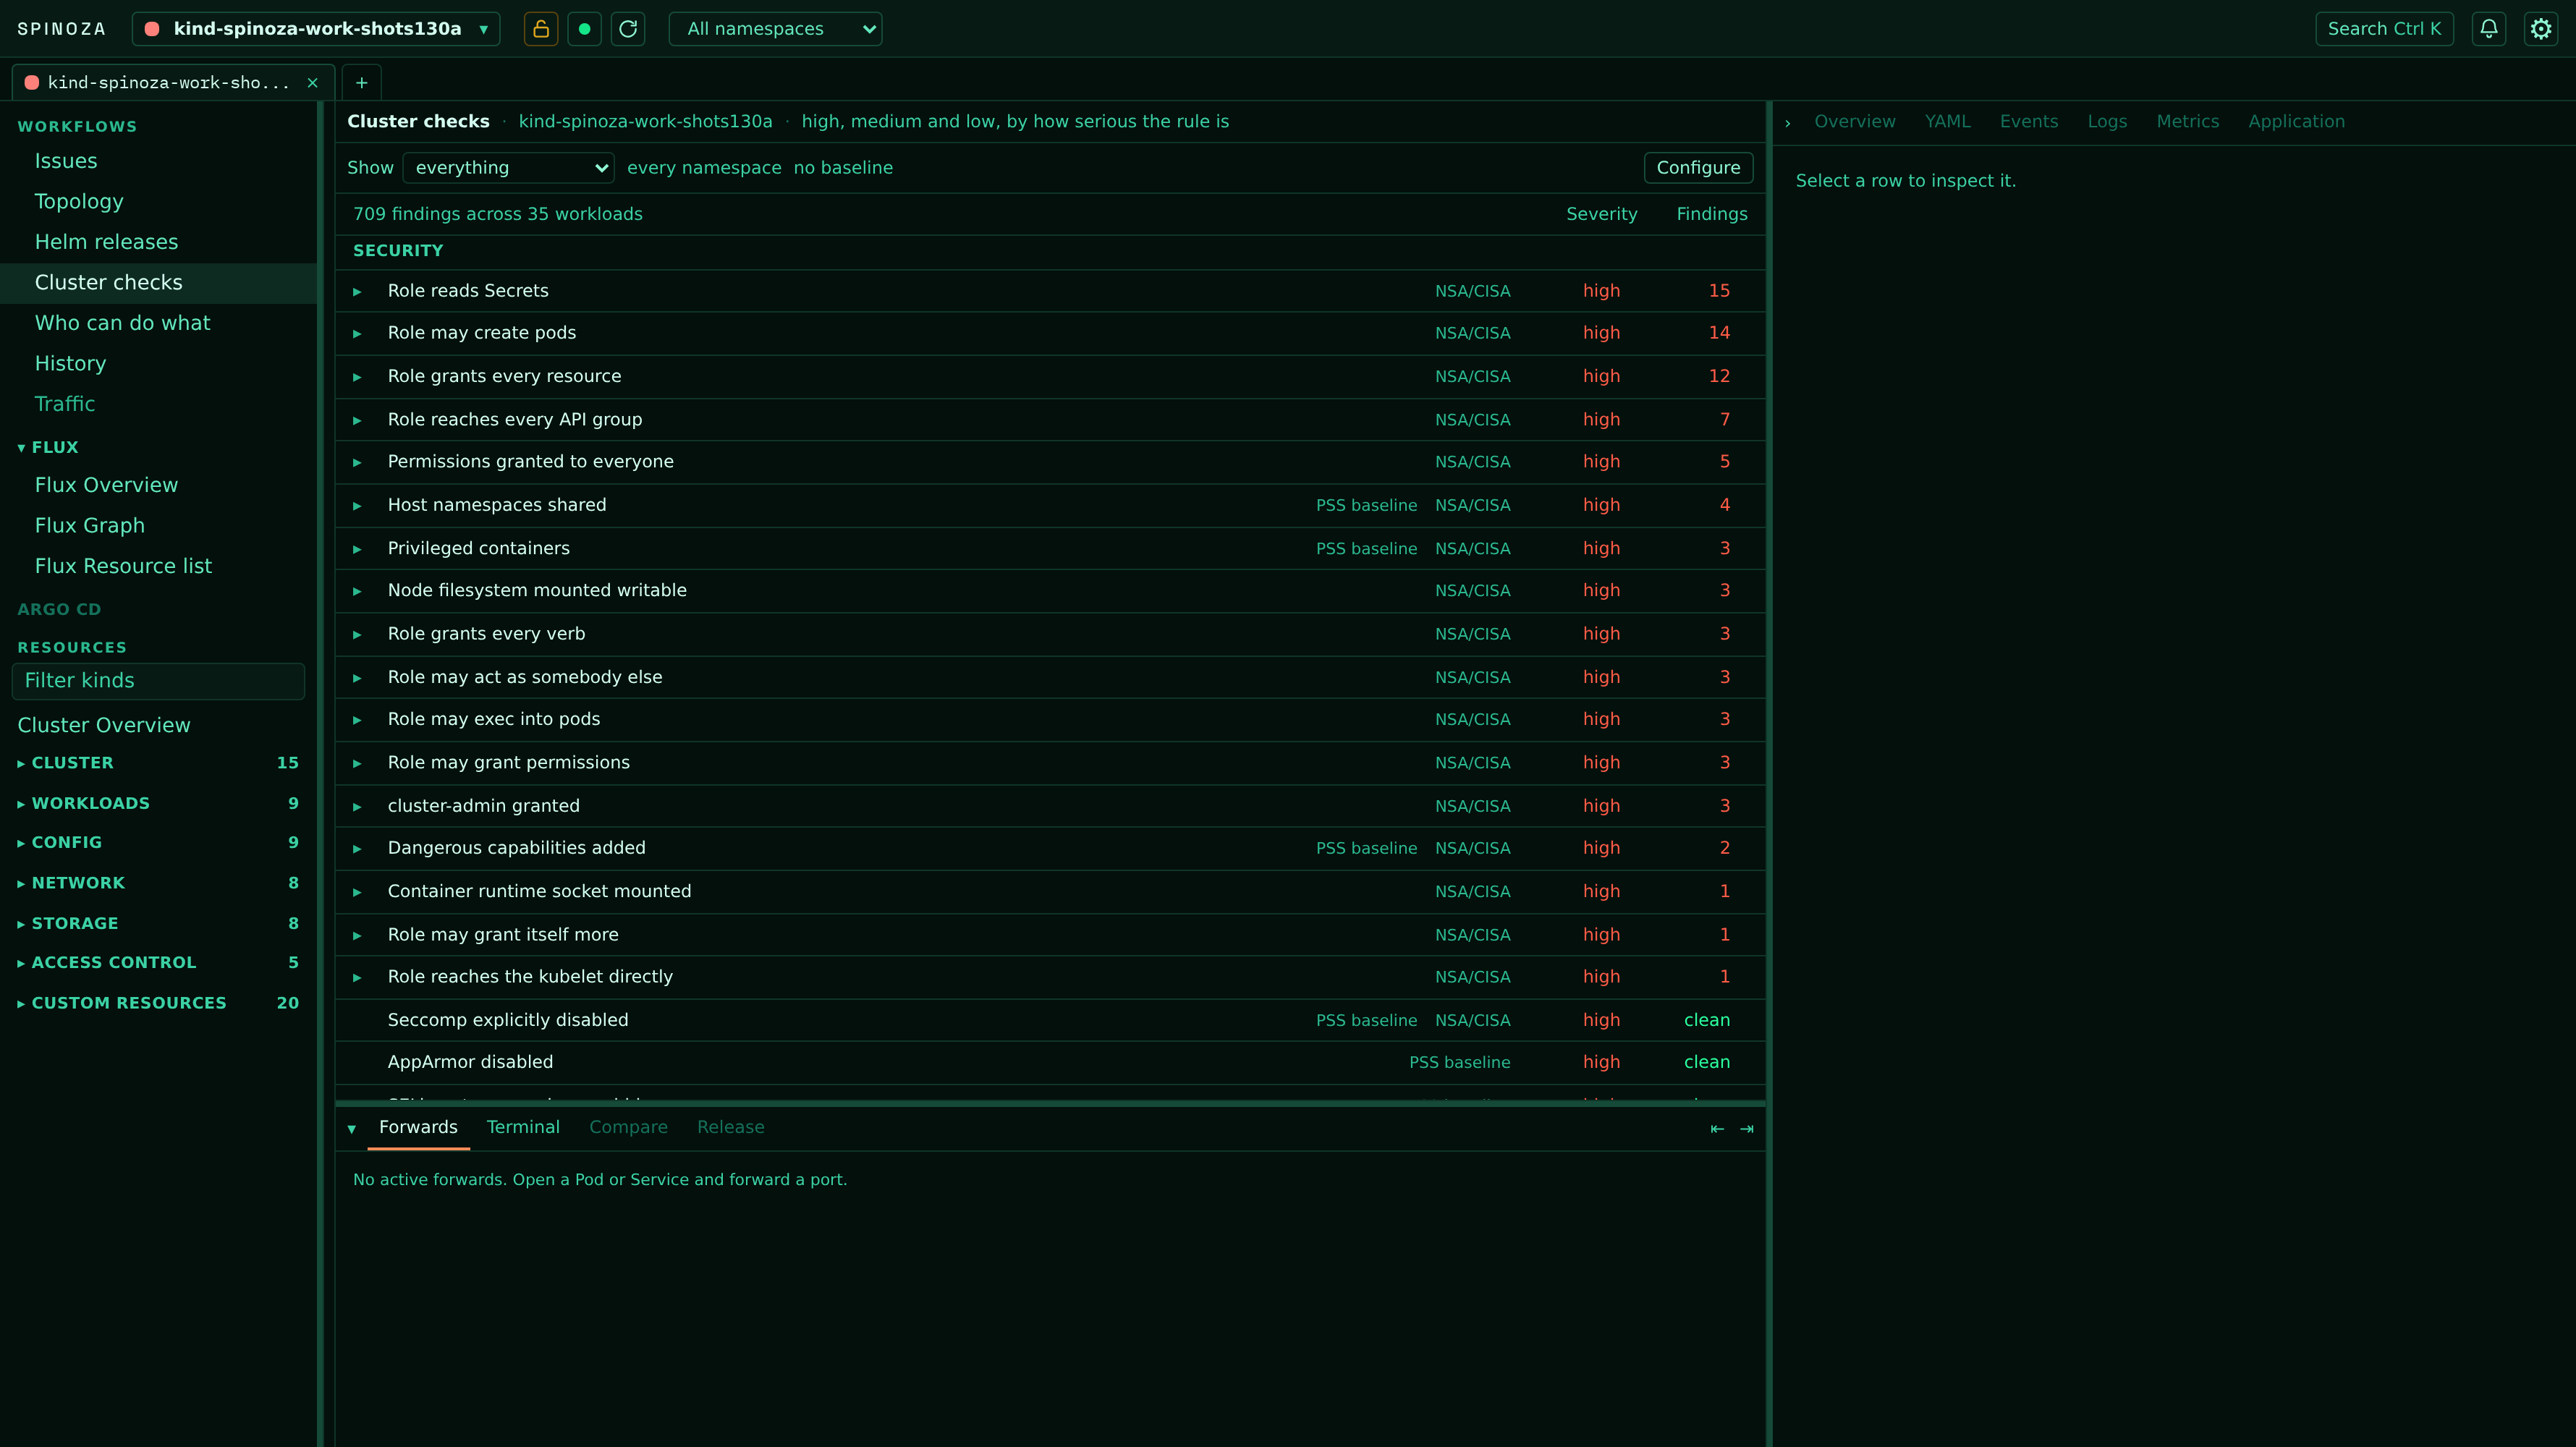
Task: Focus the Filter kinds input
Action: [x=158, y=681]
